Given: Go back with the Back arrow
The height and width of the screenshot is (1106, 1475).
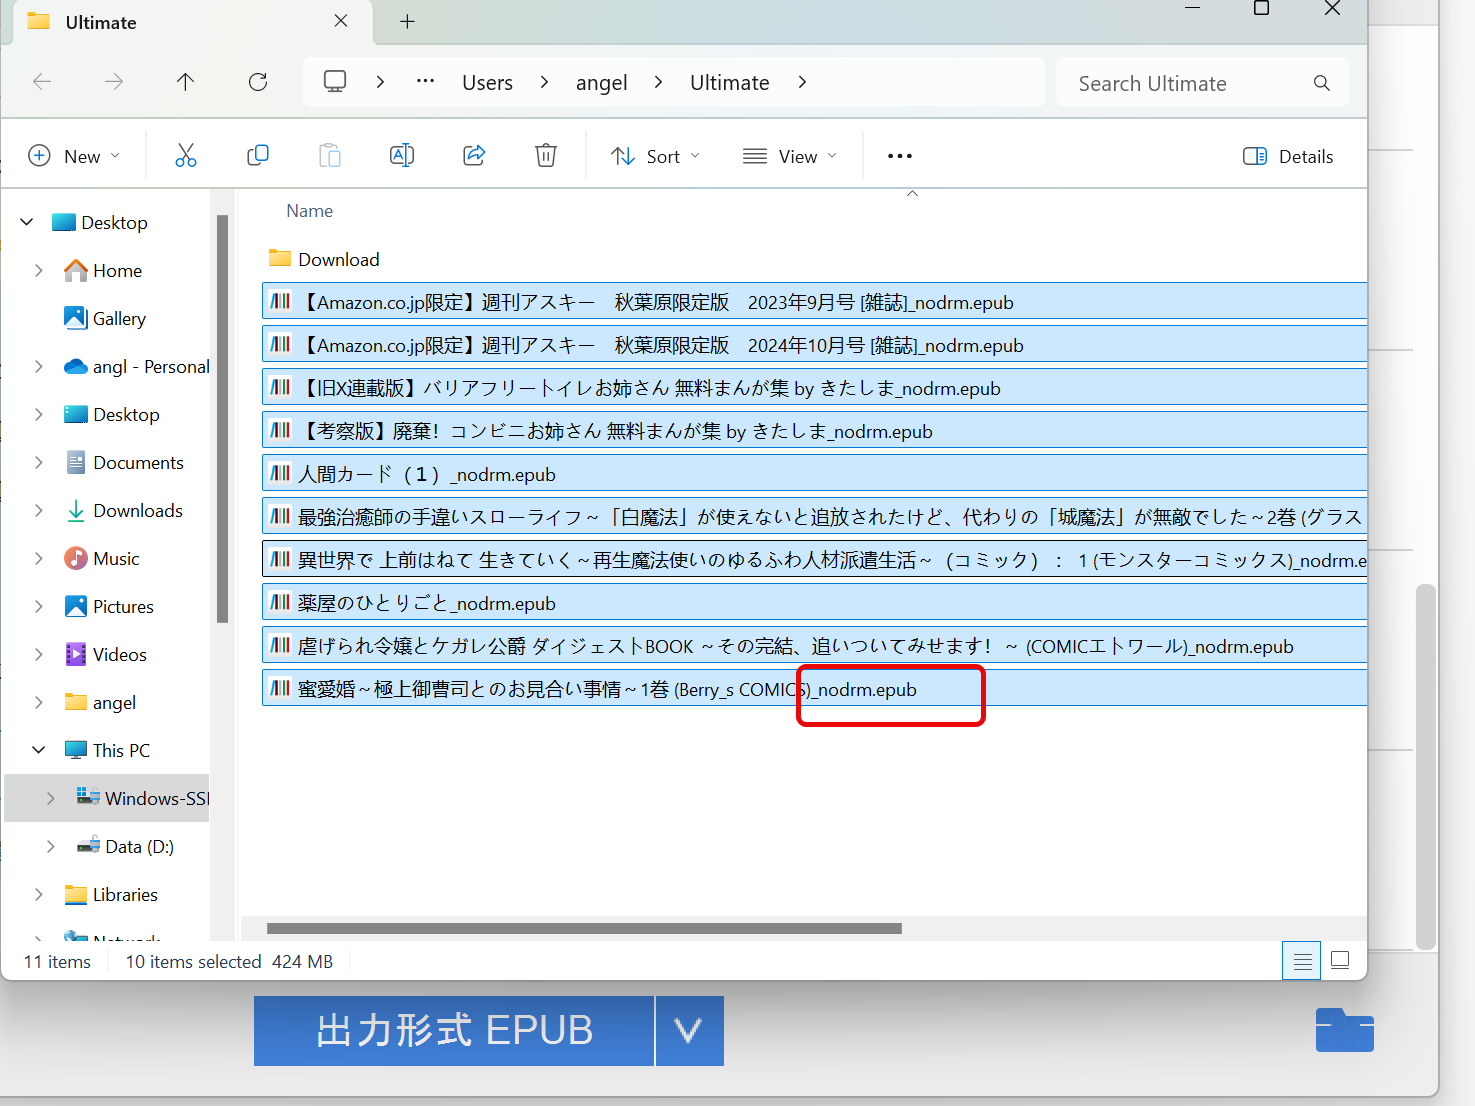Looking at the screenshot, I should click(x=42, y=82).
